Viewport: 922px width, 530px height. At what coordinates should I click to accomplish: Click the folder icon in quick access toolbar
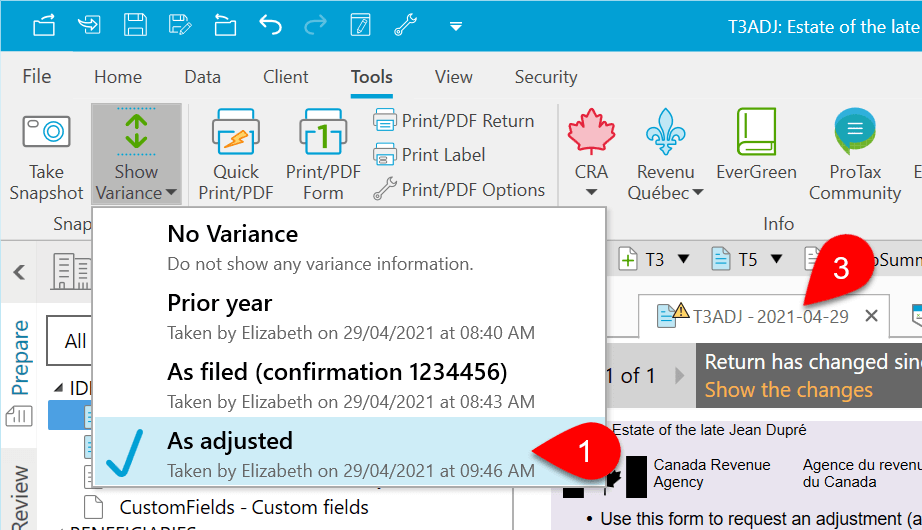click(x=225, y=25)
